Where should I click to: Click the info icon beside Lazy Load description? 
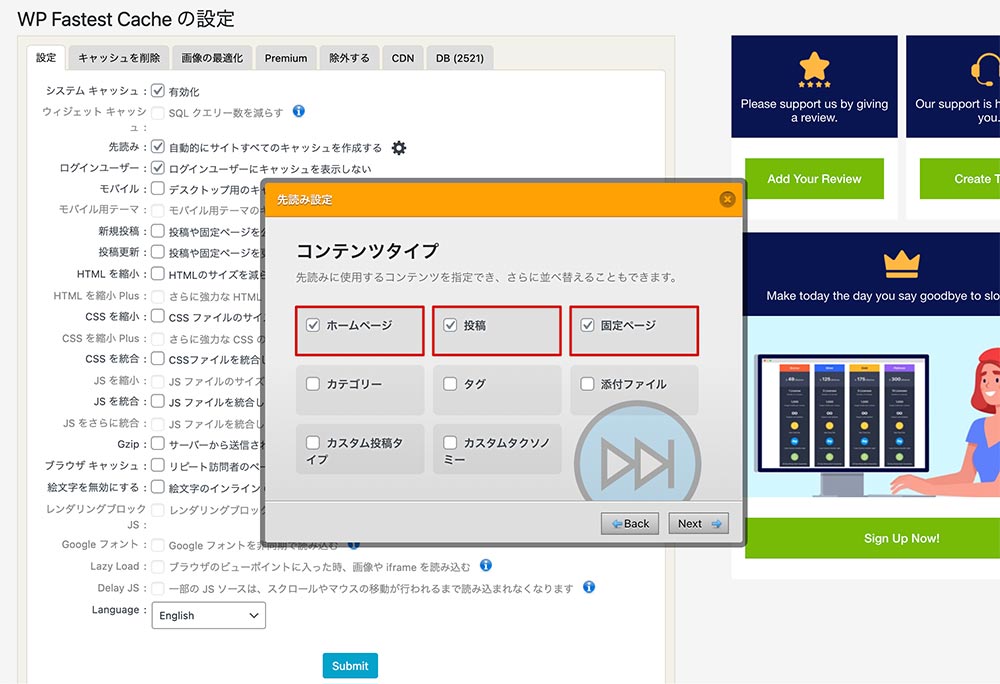click(486, 566)
